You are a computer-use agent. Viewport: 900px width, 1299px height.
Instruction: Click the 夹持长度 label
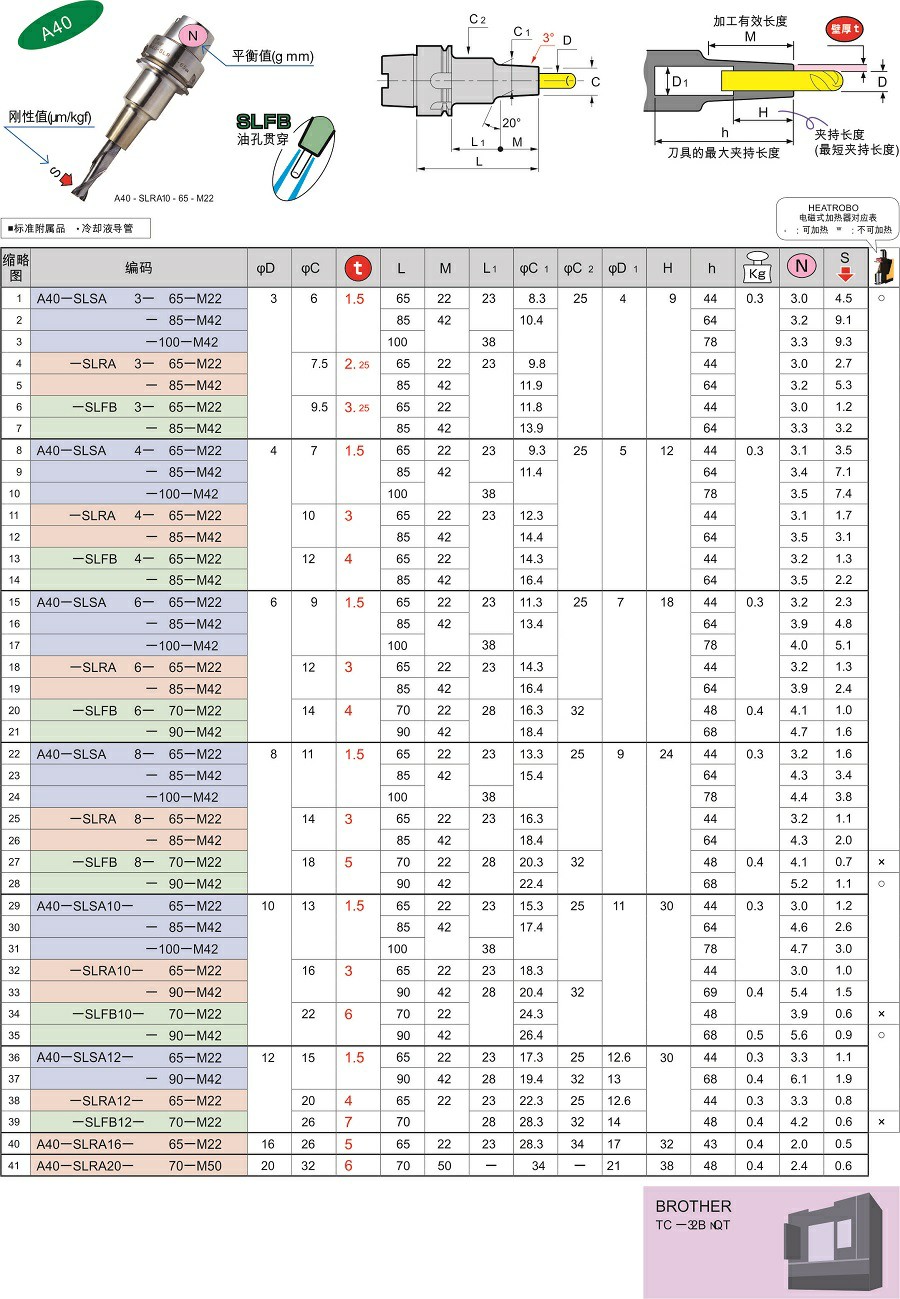pos(839,134)
